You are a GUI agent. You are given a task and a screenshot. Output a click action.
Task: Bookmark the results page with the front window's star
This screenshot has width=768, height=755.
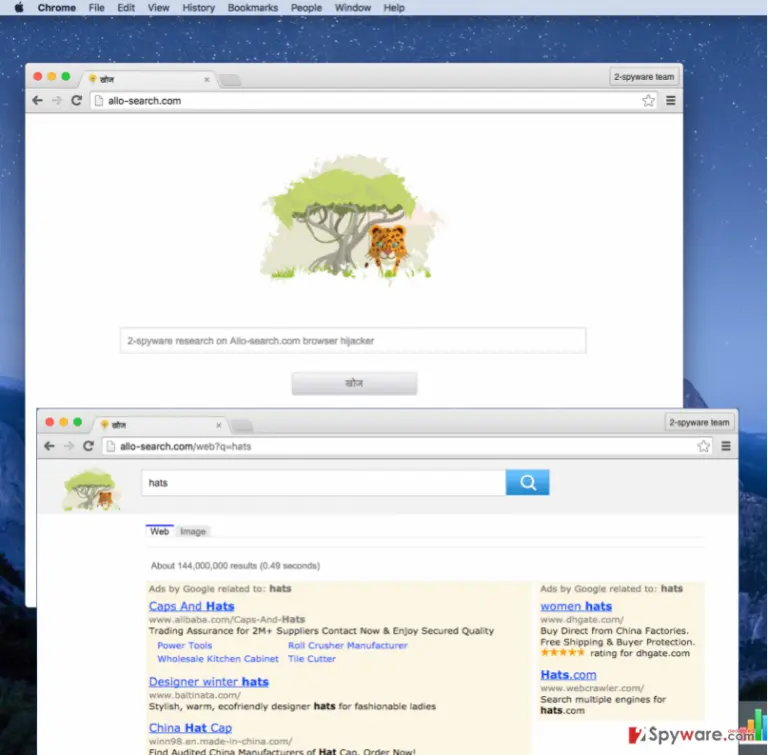703,446
